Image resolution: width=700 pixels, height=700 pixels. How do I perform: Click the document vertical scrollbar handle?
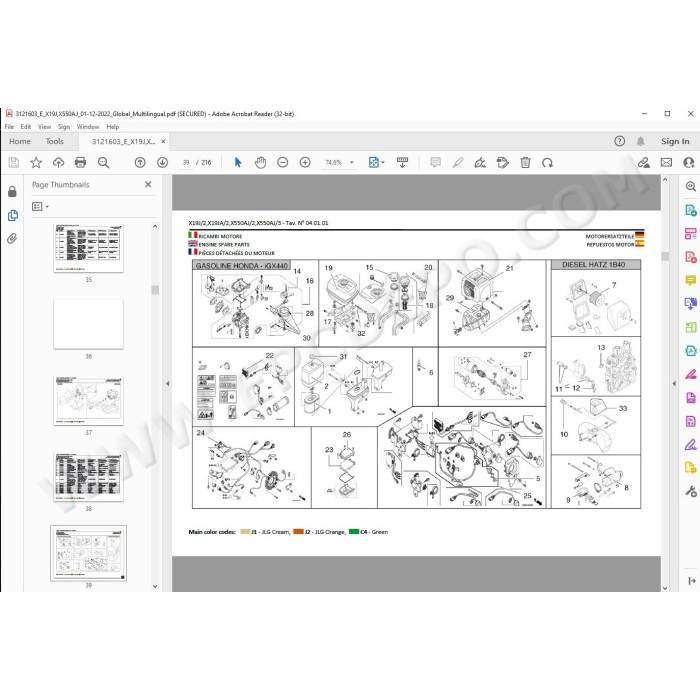point(665,256)
